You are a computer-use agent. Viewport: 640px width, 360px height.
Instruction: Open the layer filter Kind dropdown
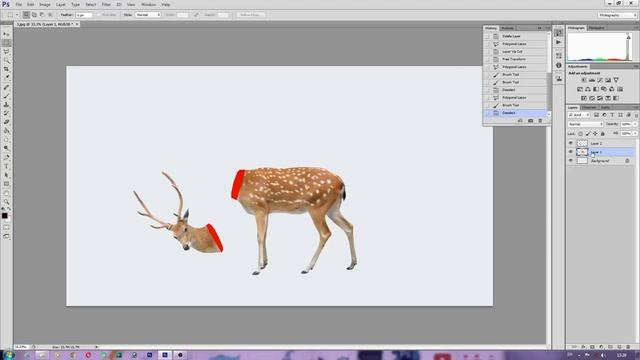coord(579,115)
